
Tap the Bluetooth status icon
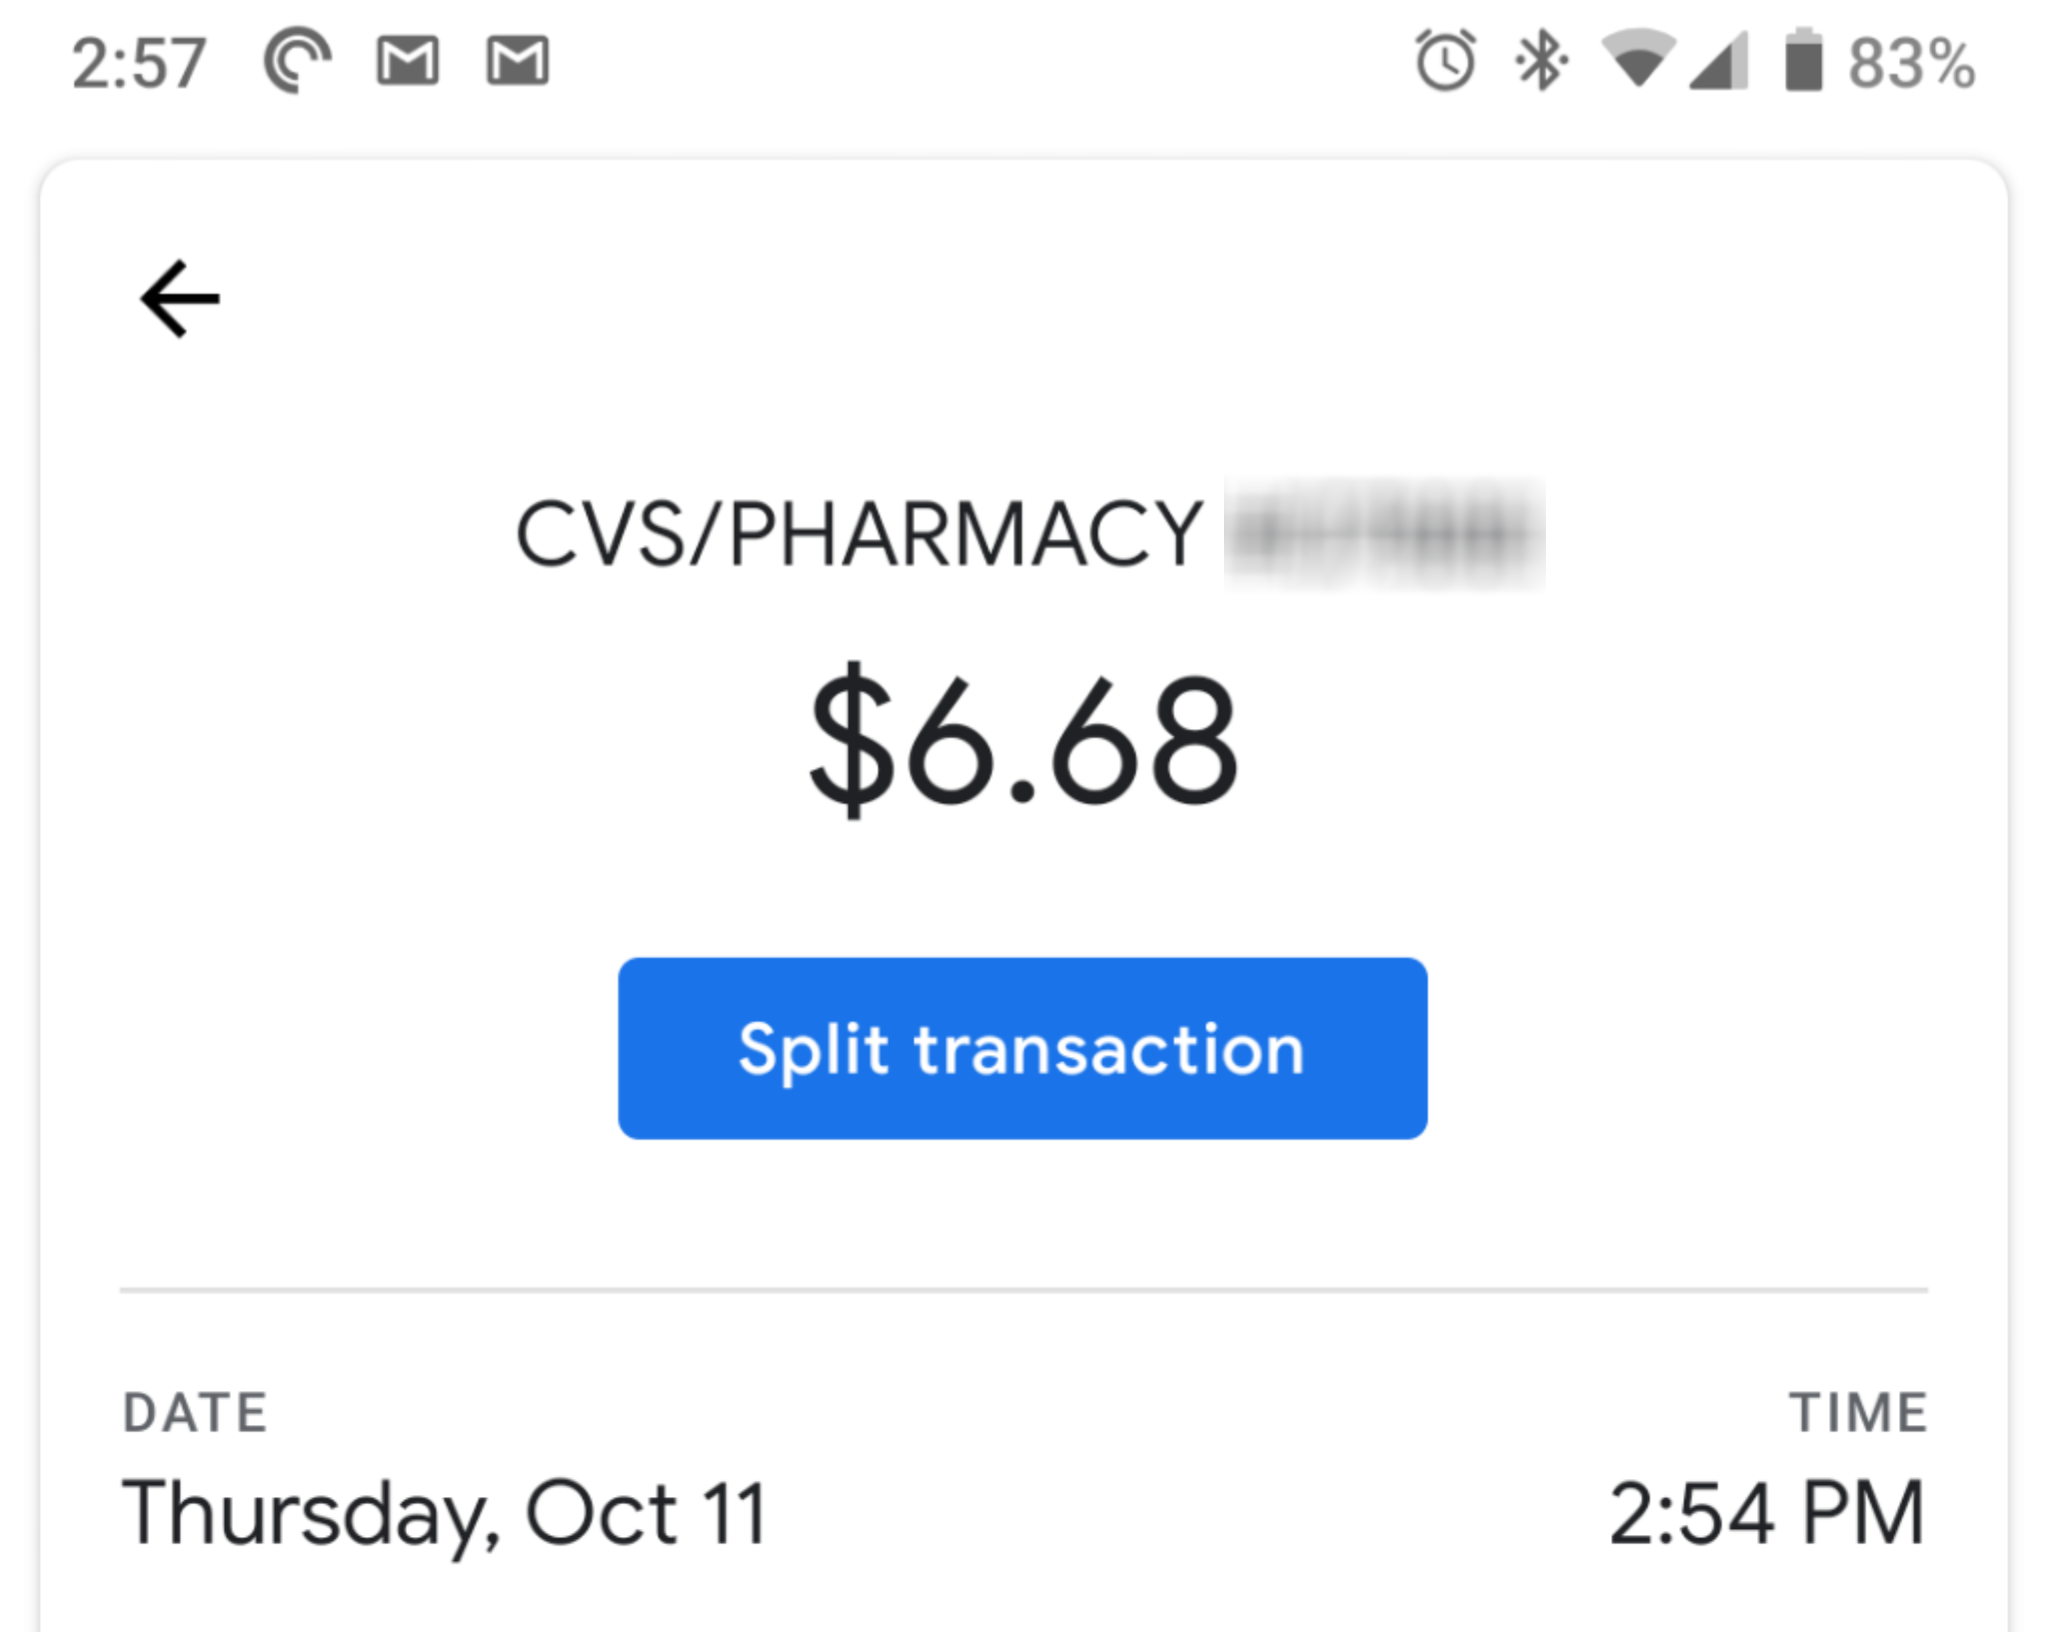[x=1541, y=62]
